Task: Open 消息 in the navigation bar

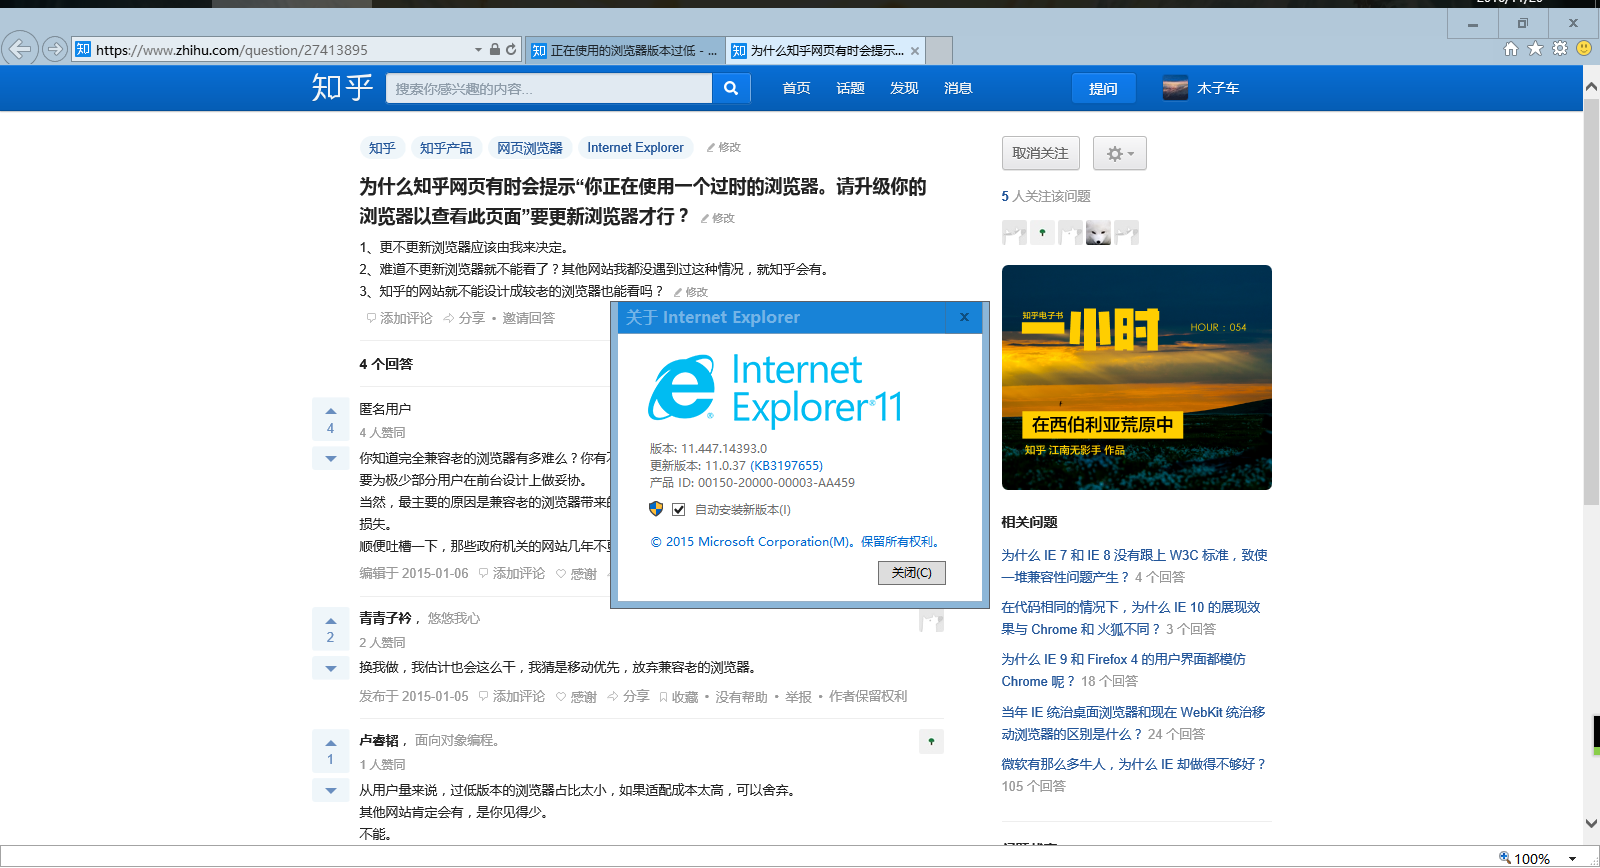Action: point(958,88)
